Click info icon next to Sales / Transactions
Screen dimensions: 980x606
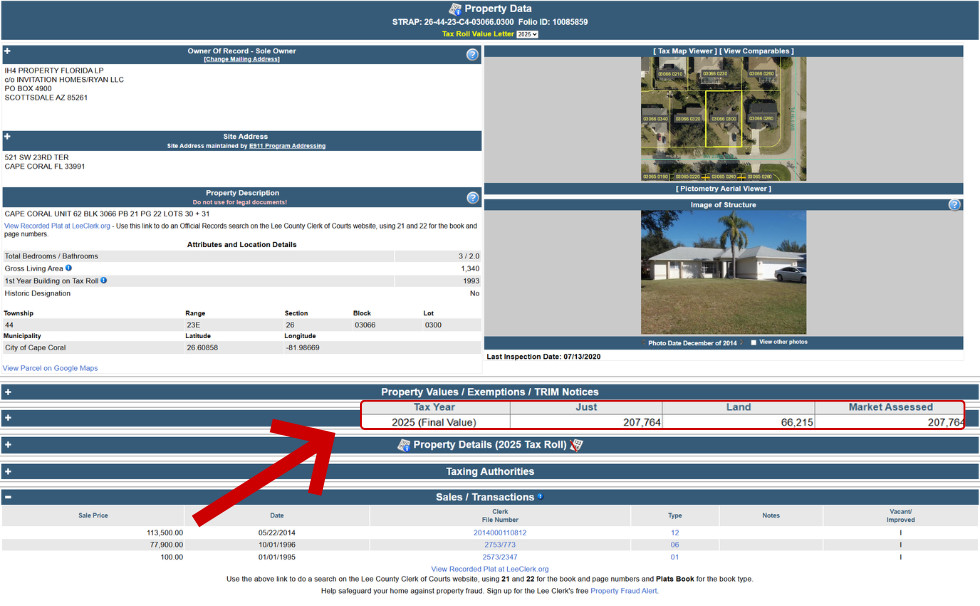[x=540, y=496]
